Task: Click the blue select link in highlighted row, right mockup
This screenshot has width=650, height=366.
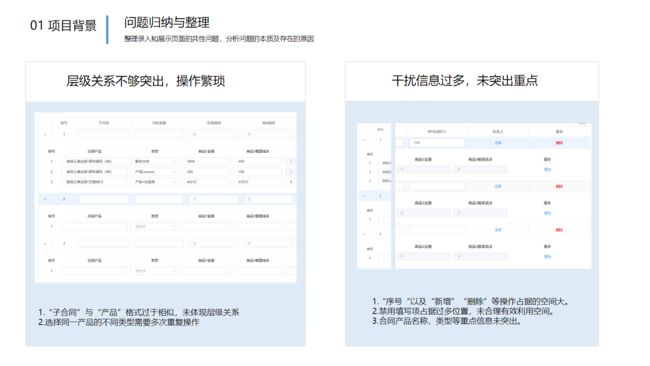Action: tap(498, 143)
